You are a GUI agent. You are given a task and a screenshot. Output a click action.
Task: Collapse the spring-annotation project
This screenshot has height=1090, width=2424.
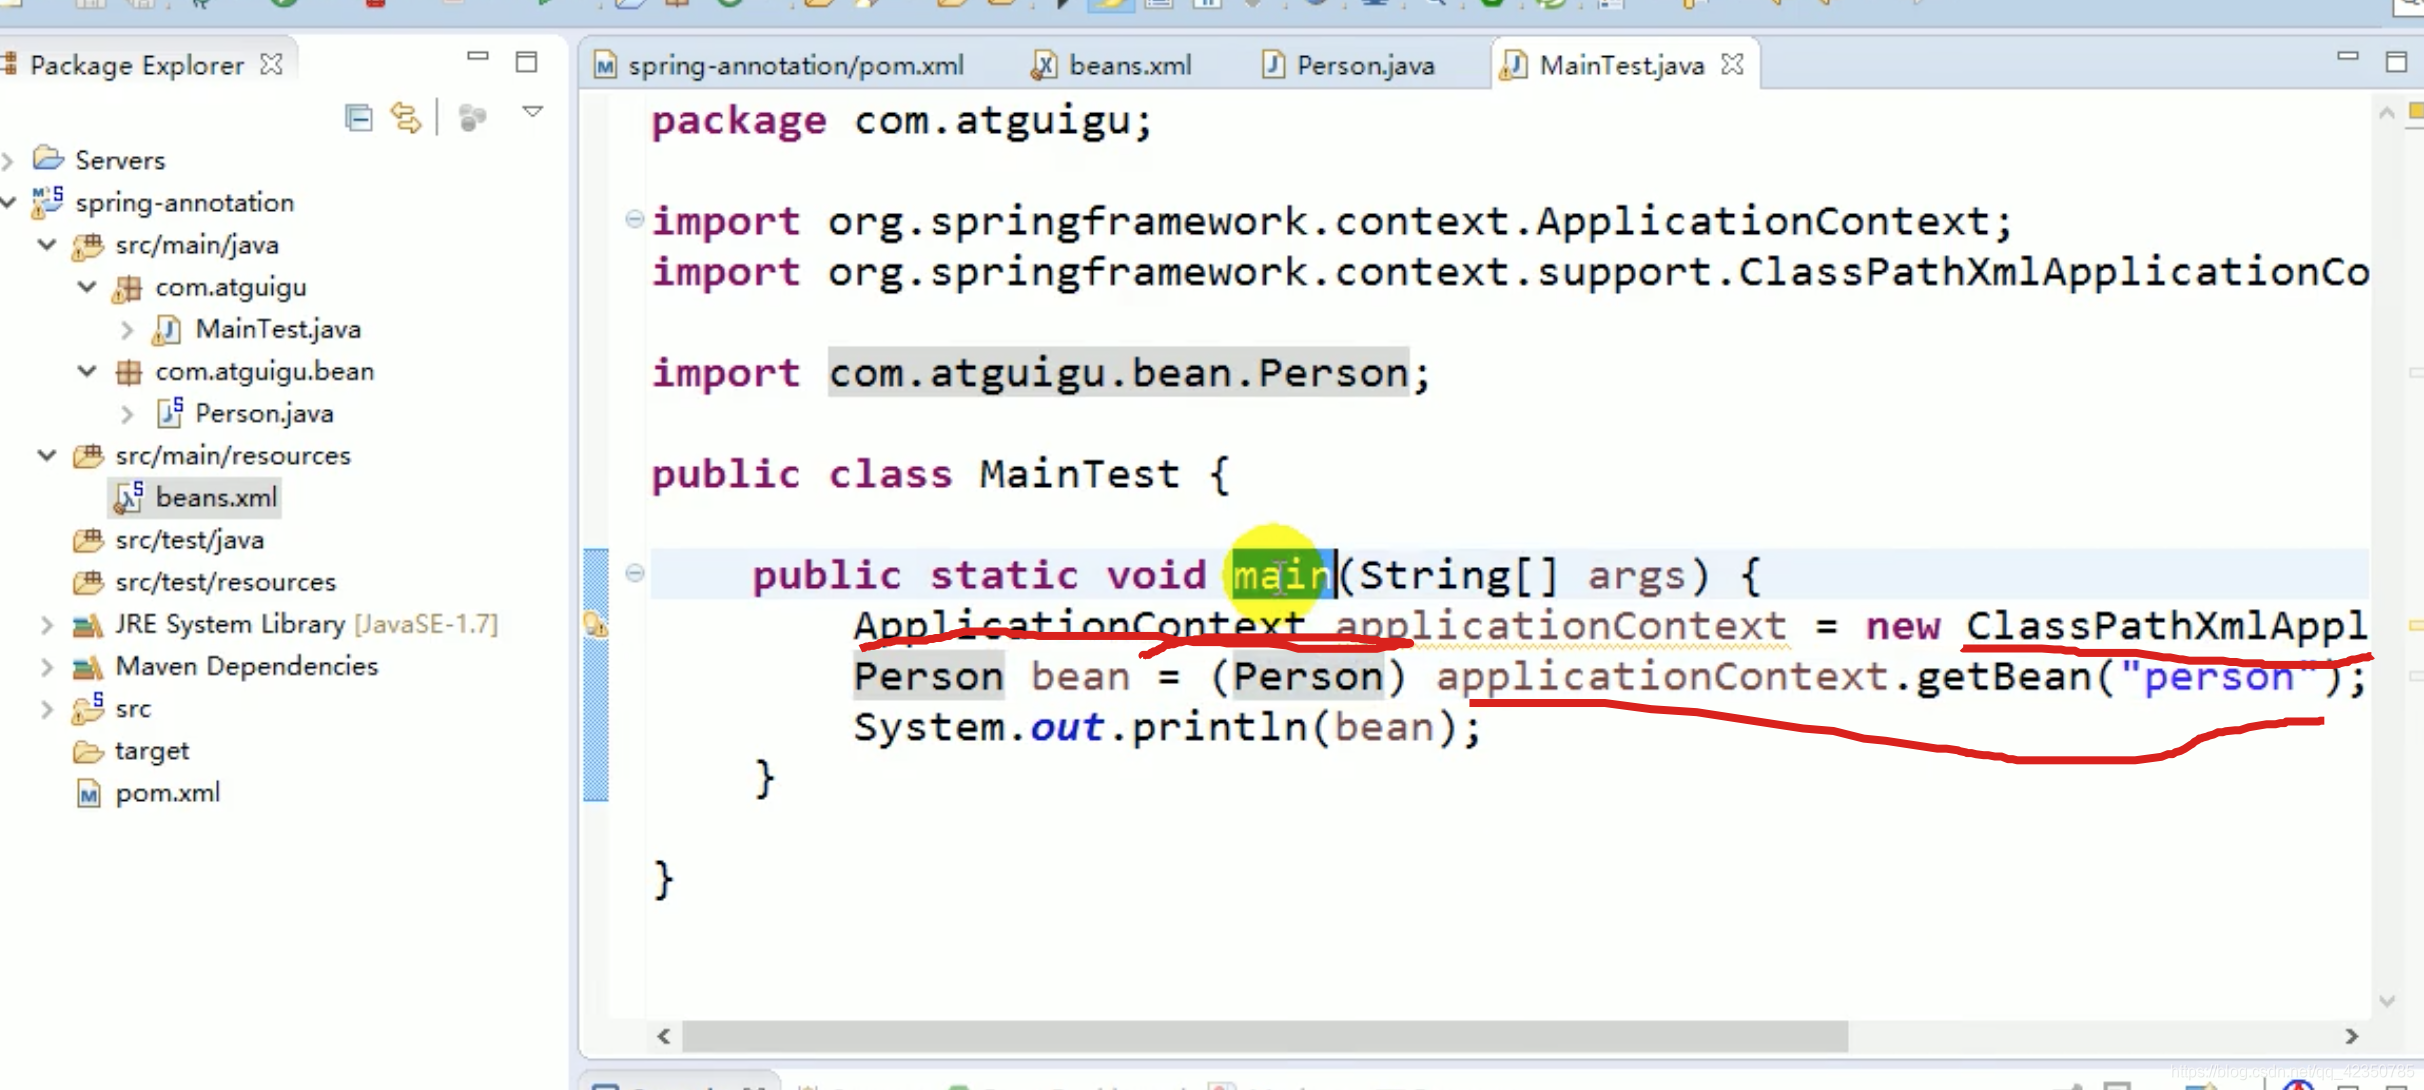(8, 202)
